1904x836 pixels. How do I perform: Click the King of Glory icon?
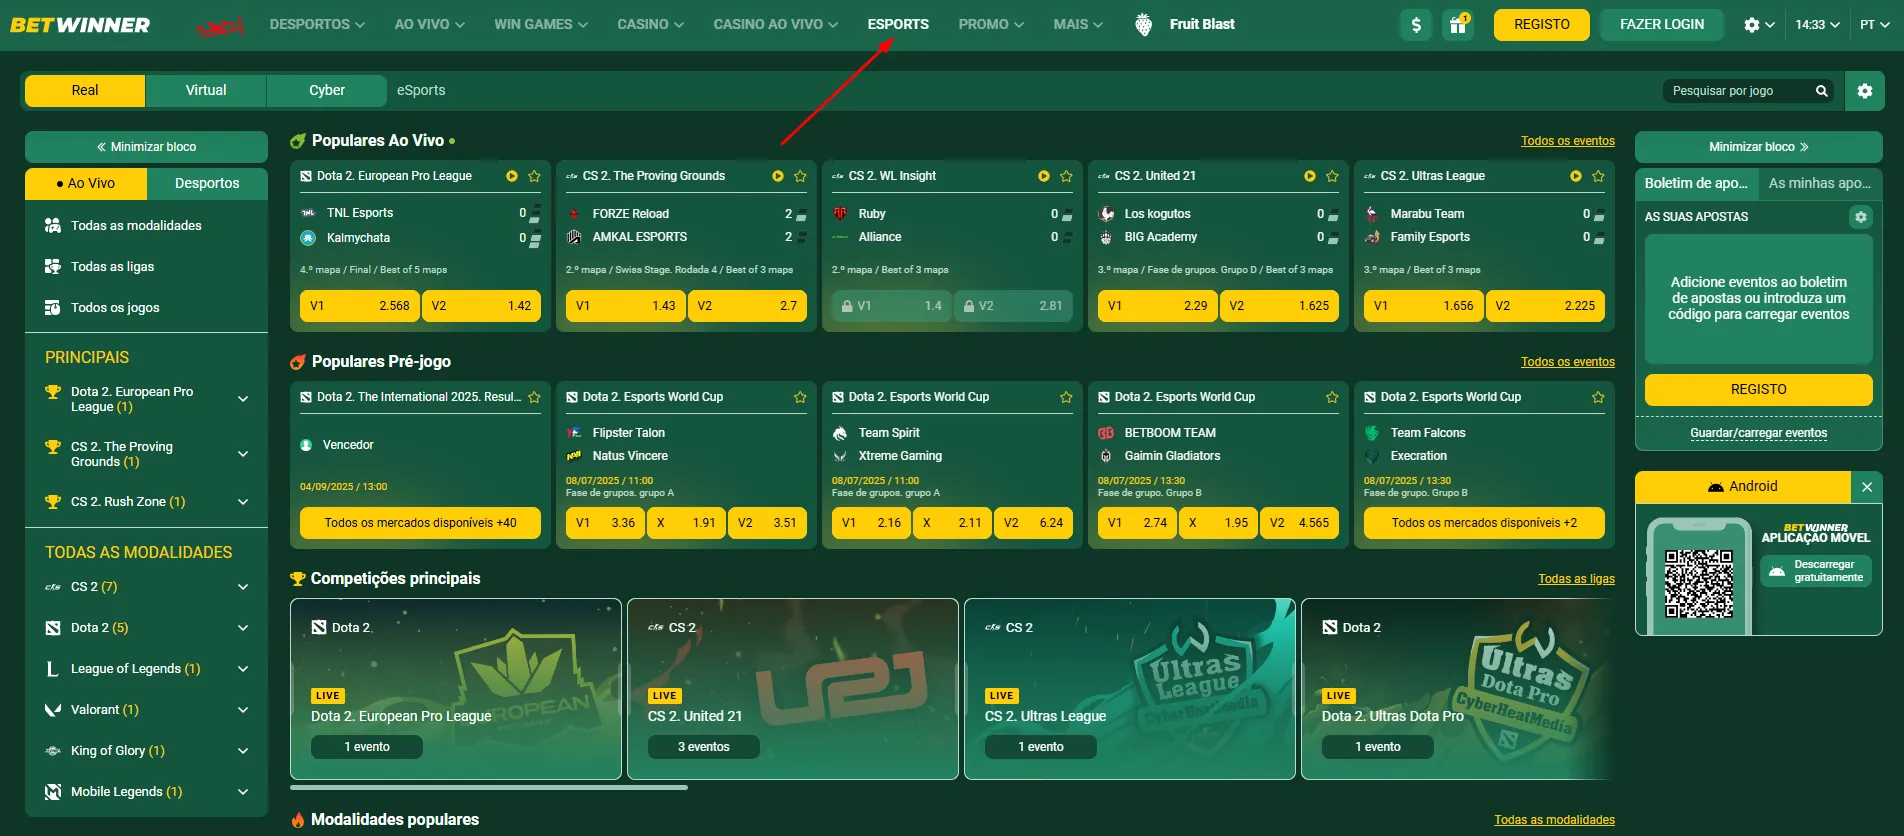53,751
